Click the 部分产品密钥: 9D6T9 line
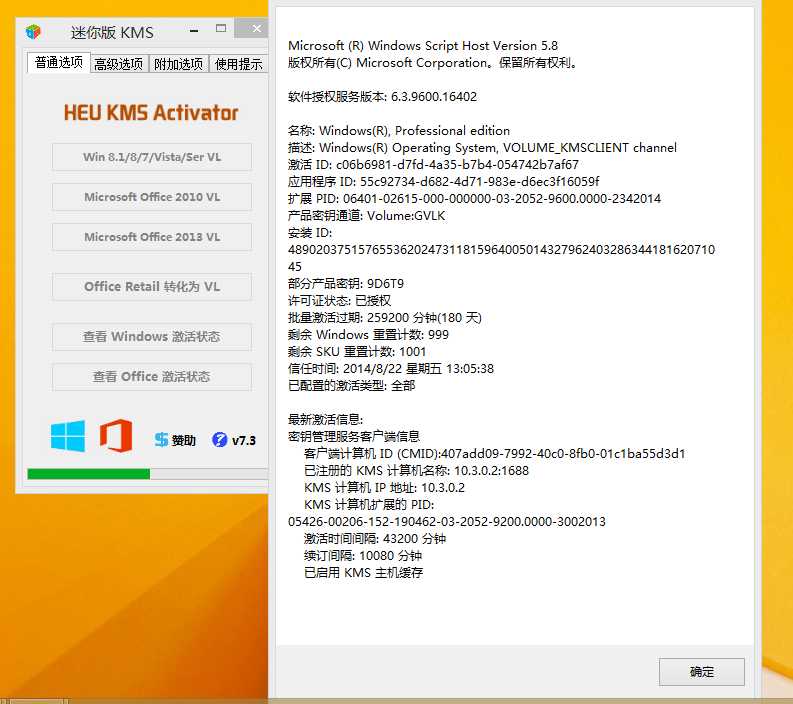Image resolution: width=793 pixels, height=704 pixels. 346,283
